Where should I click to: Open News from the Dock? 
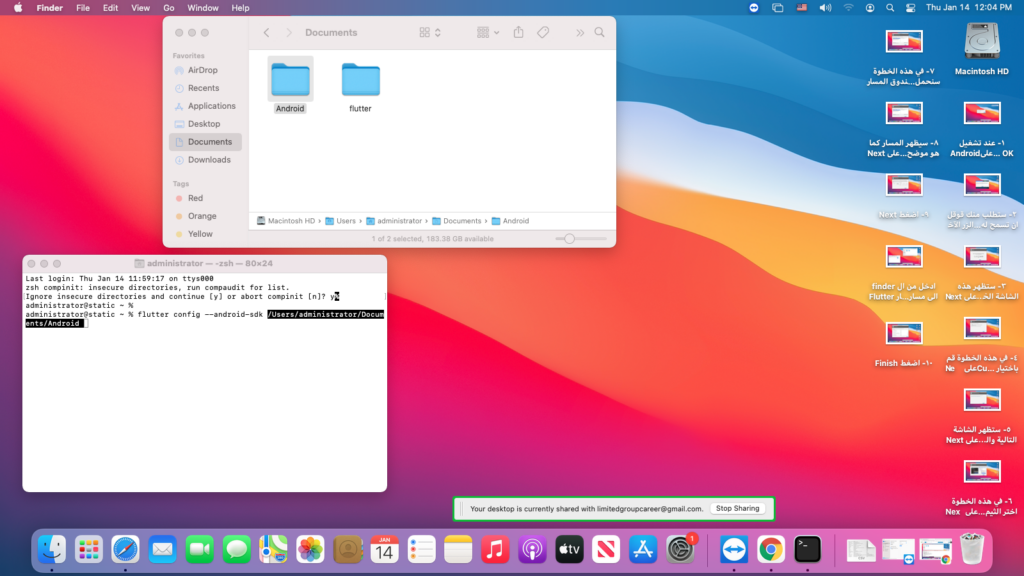606,549
